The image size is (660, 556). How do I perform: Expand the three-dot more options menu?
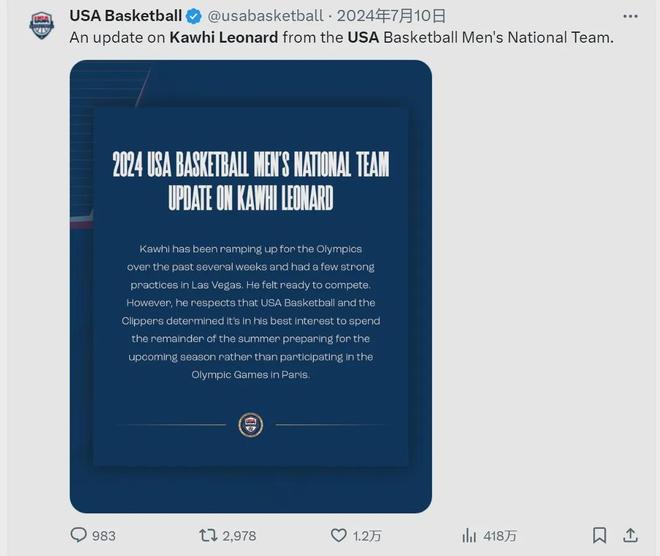coord(629,16)
